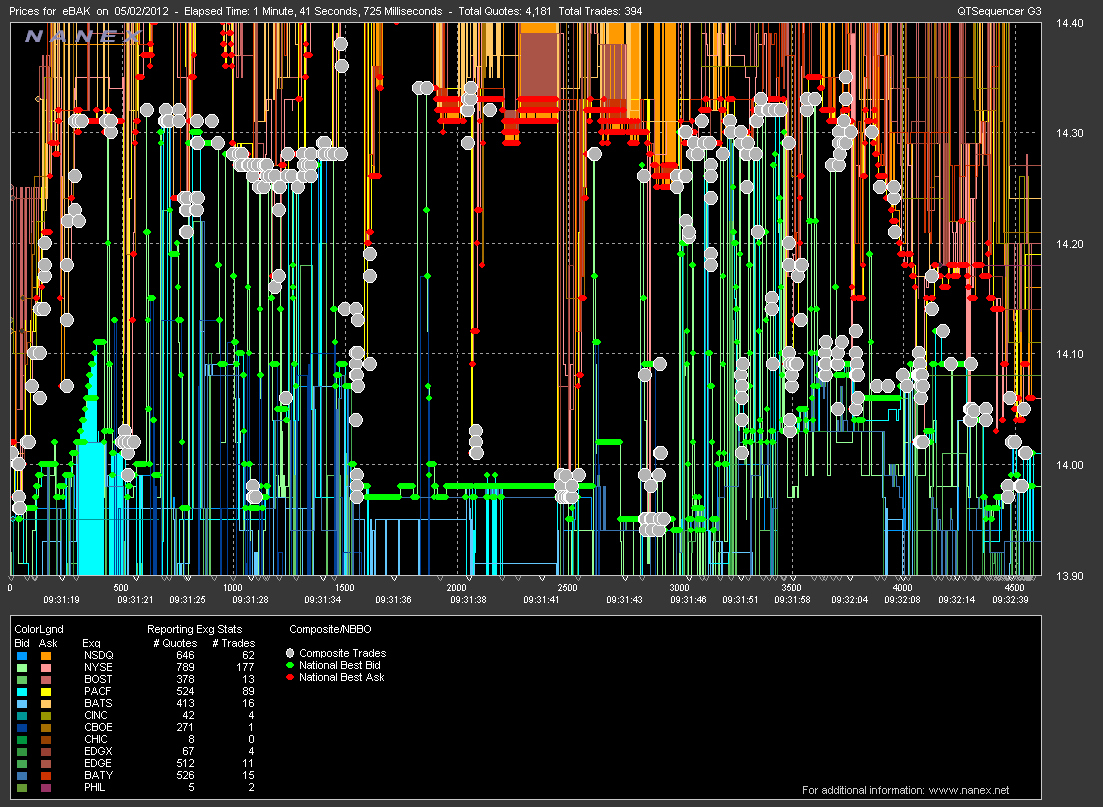Click the BOST ask color swatch
This screenshot has width=1103, height=807.
coord(46,680)
